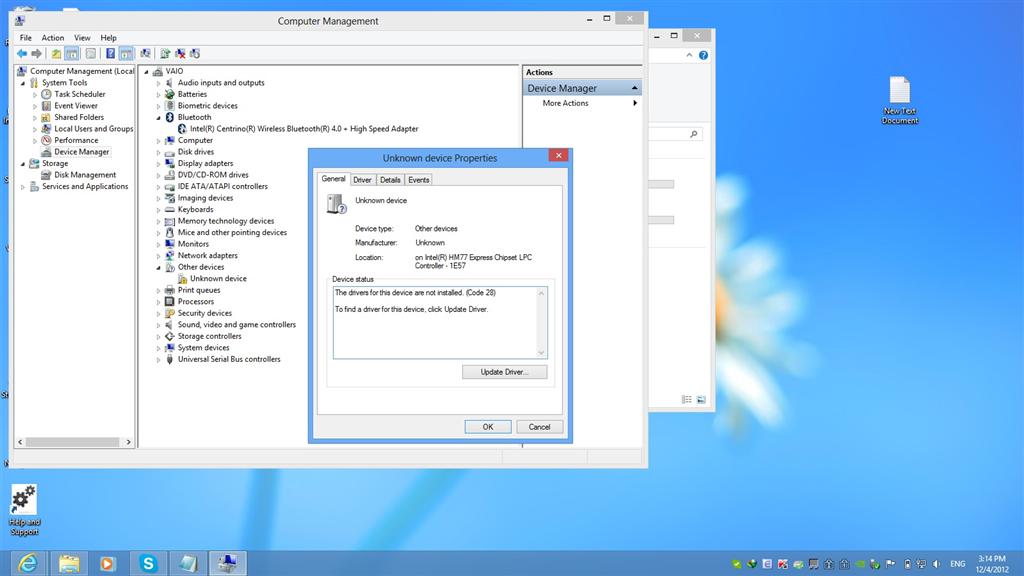1024x576 pixels.
Task: Switch to the Driver tab
Action: click(x=362, y=180)
